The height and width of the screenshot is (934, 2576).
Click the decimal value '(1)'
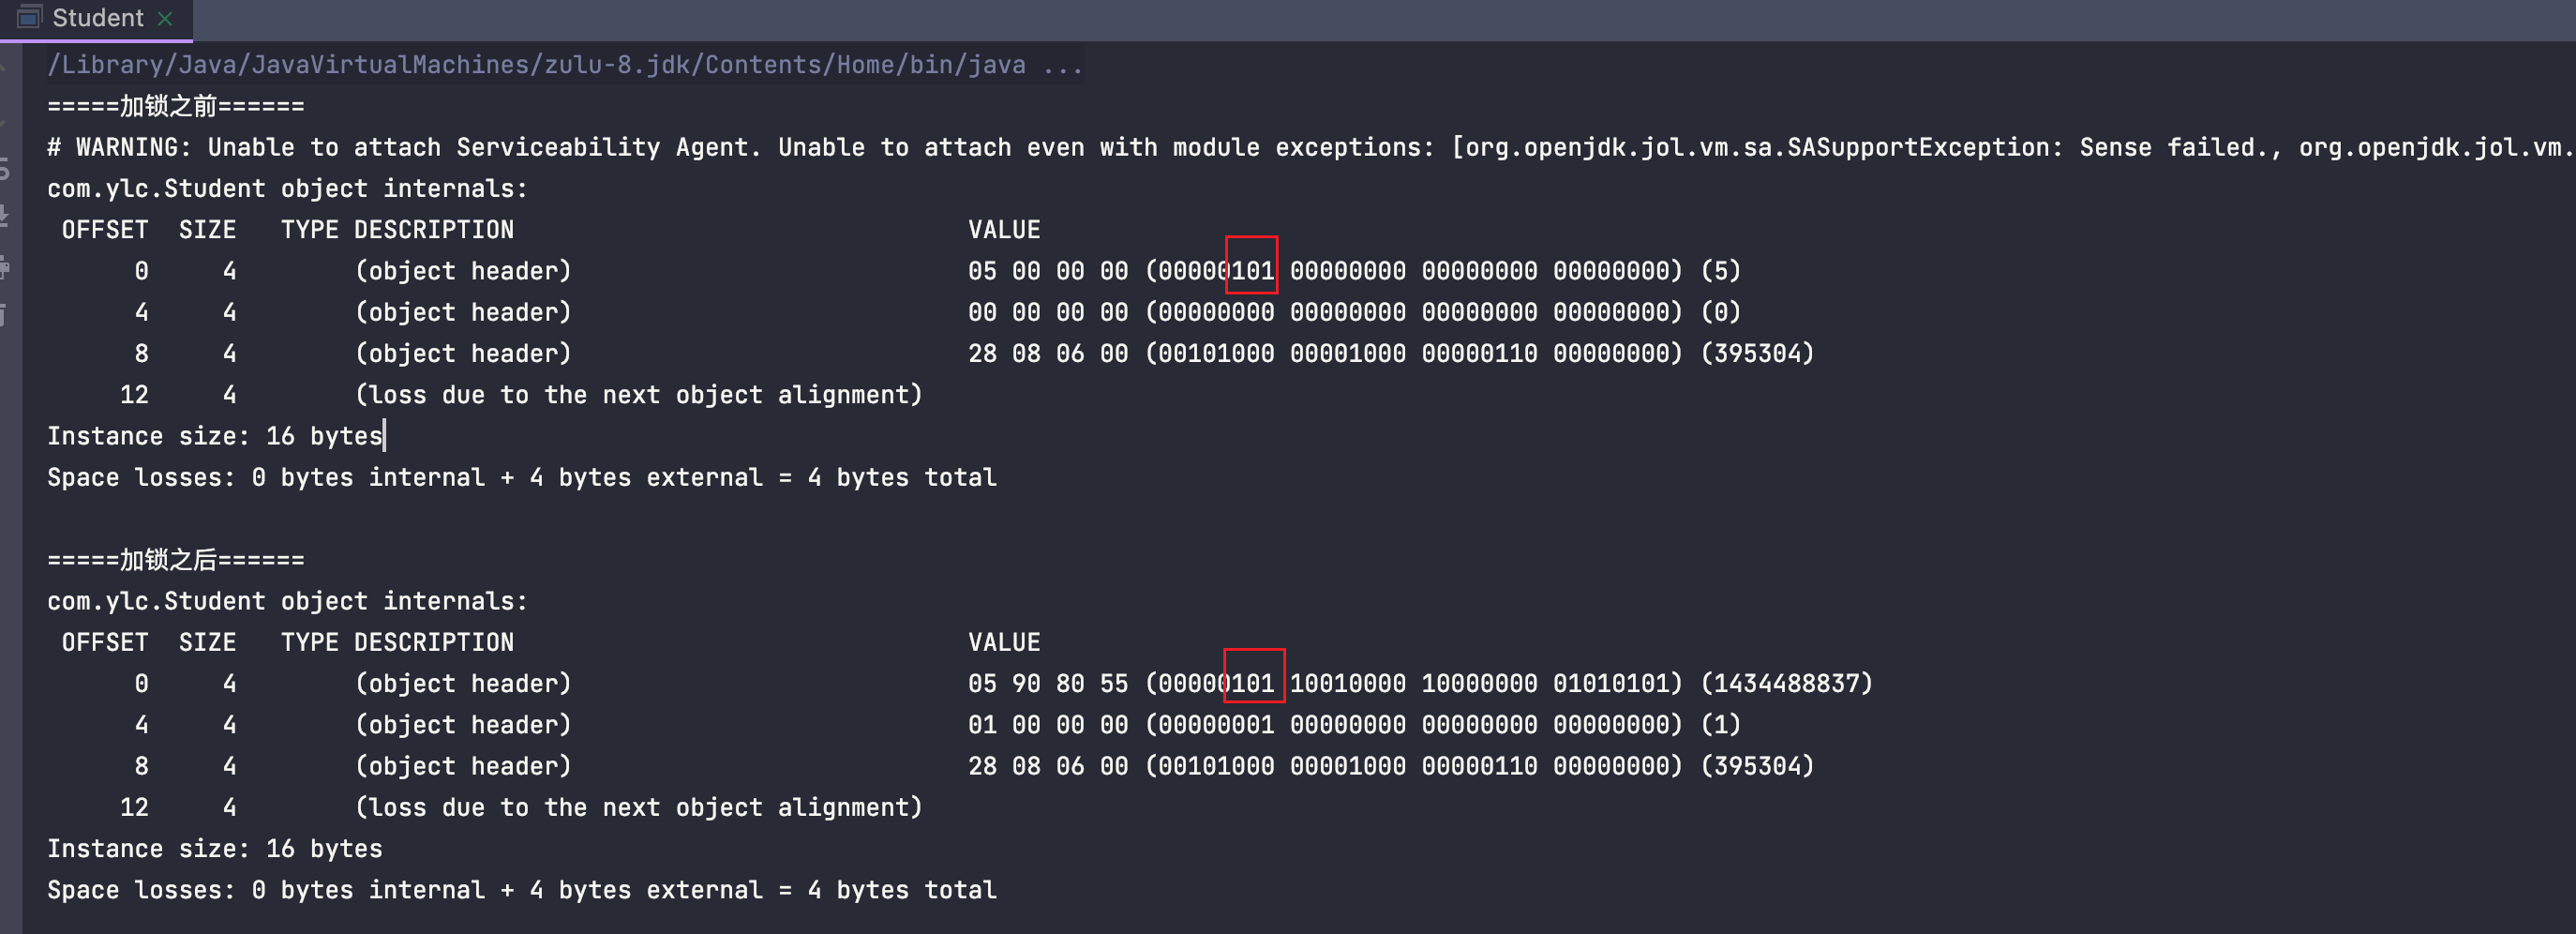(1720, 725)
